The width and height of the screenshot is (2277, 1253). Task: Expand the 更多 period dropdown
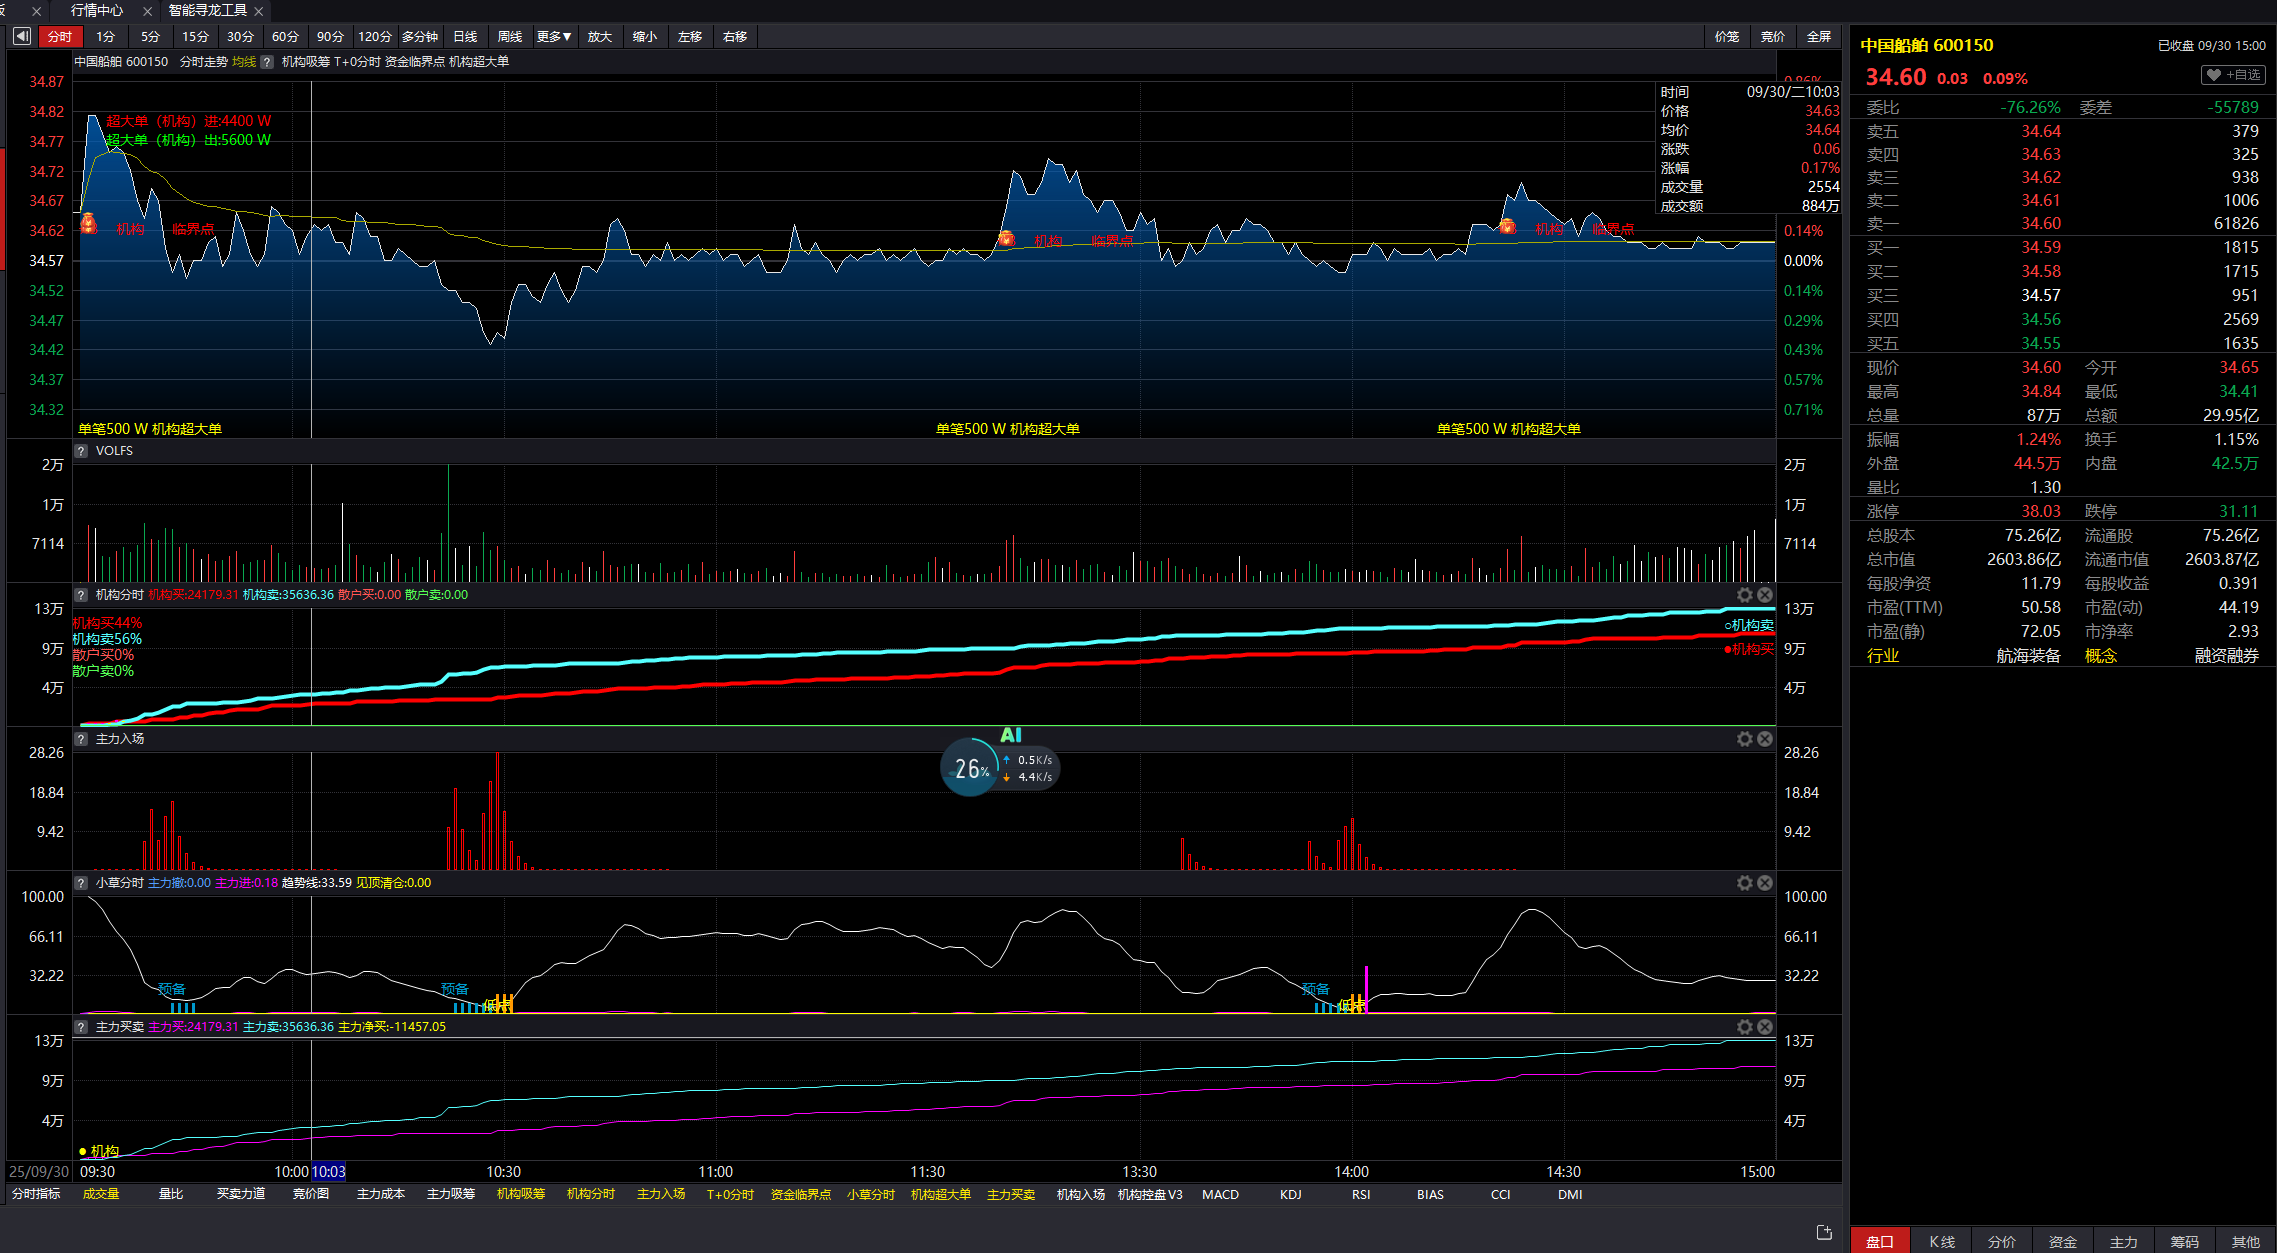point(554,37)
